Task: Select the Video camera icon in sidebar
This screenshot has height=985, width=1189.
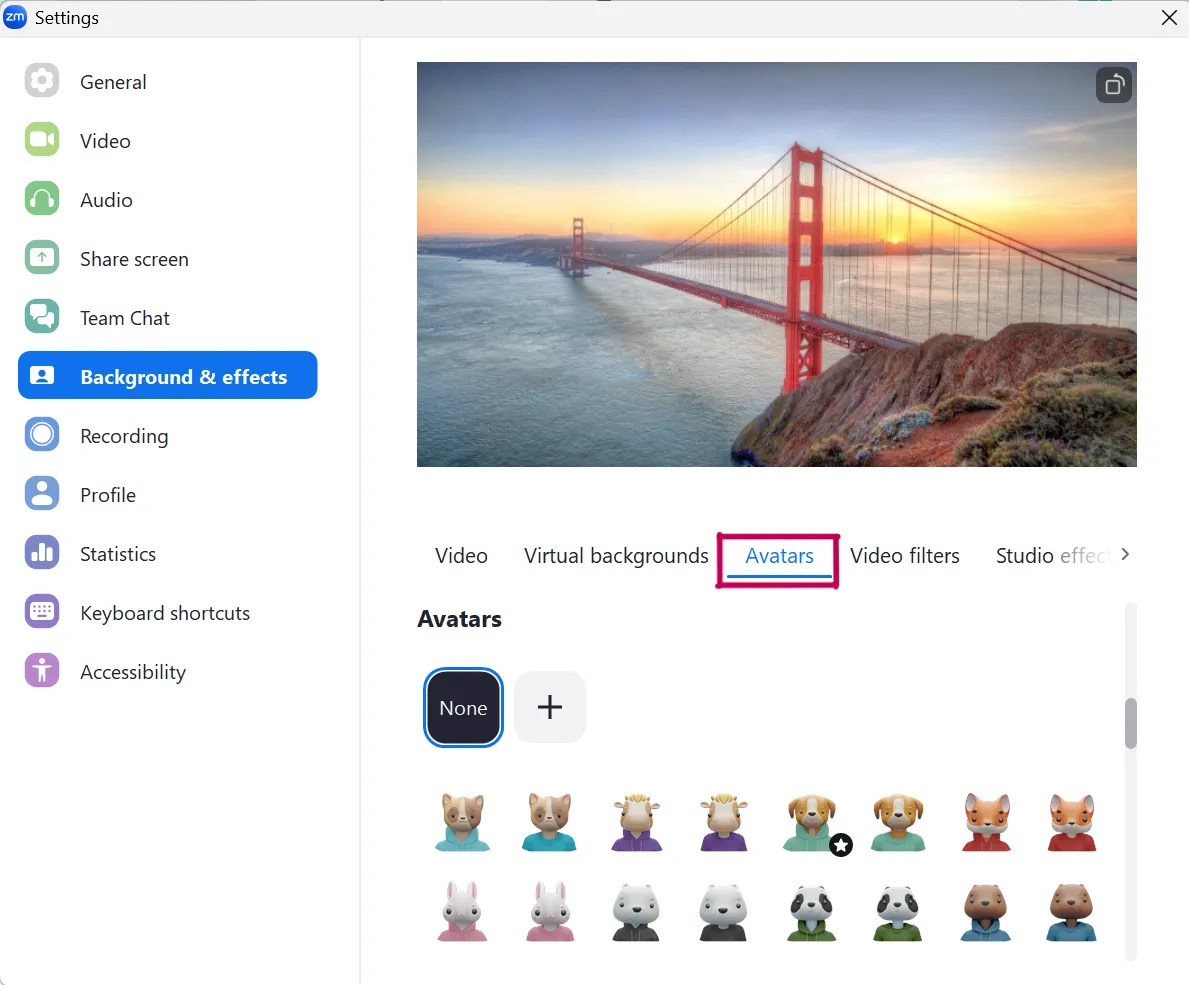Action: click(42, 140)
